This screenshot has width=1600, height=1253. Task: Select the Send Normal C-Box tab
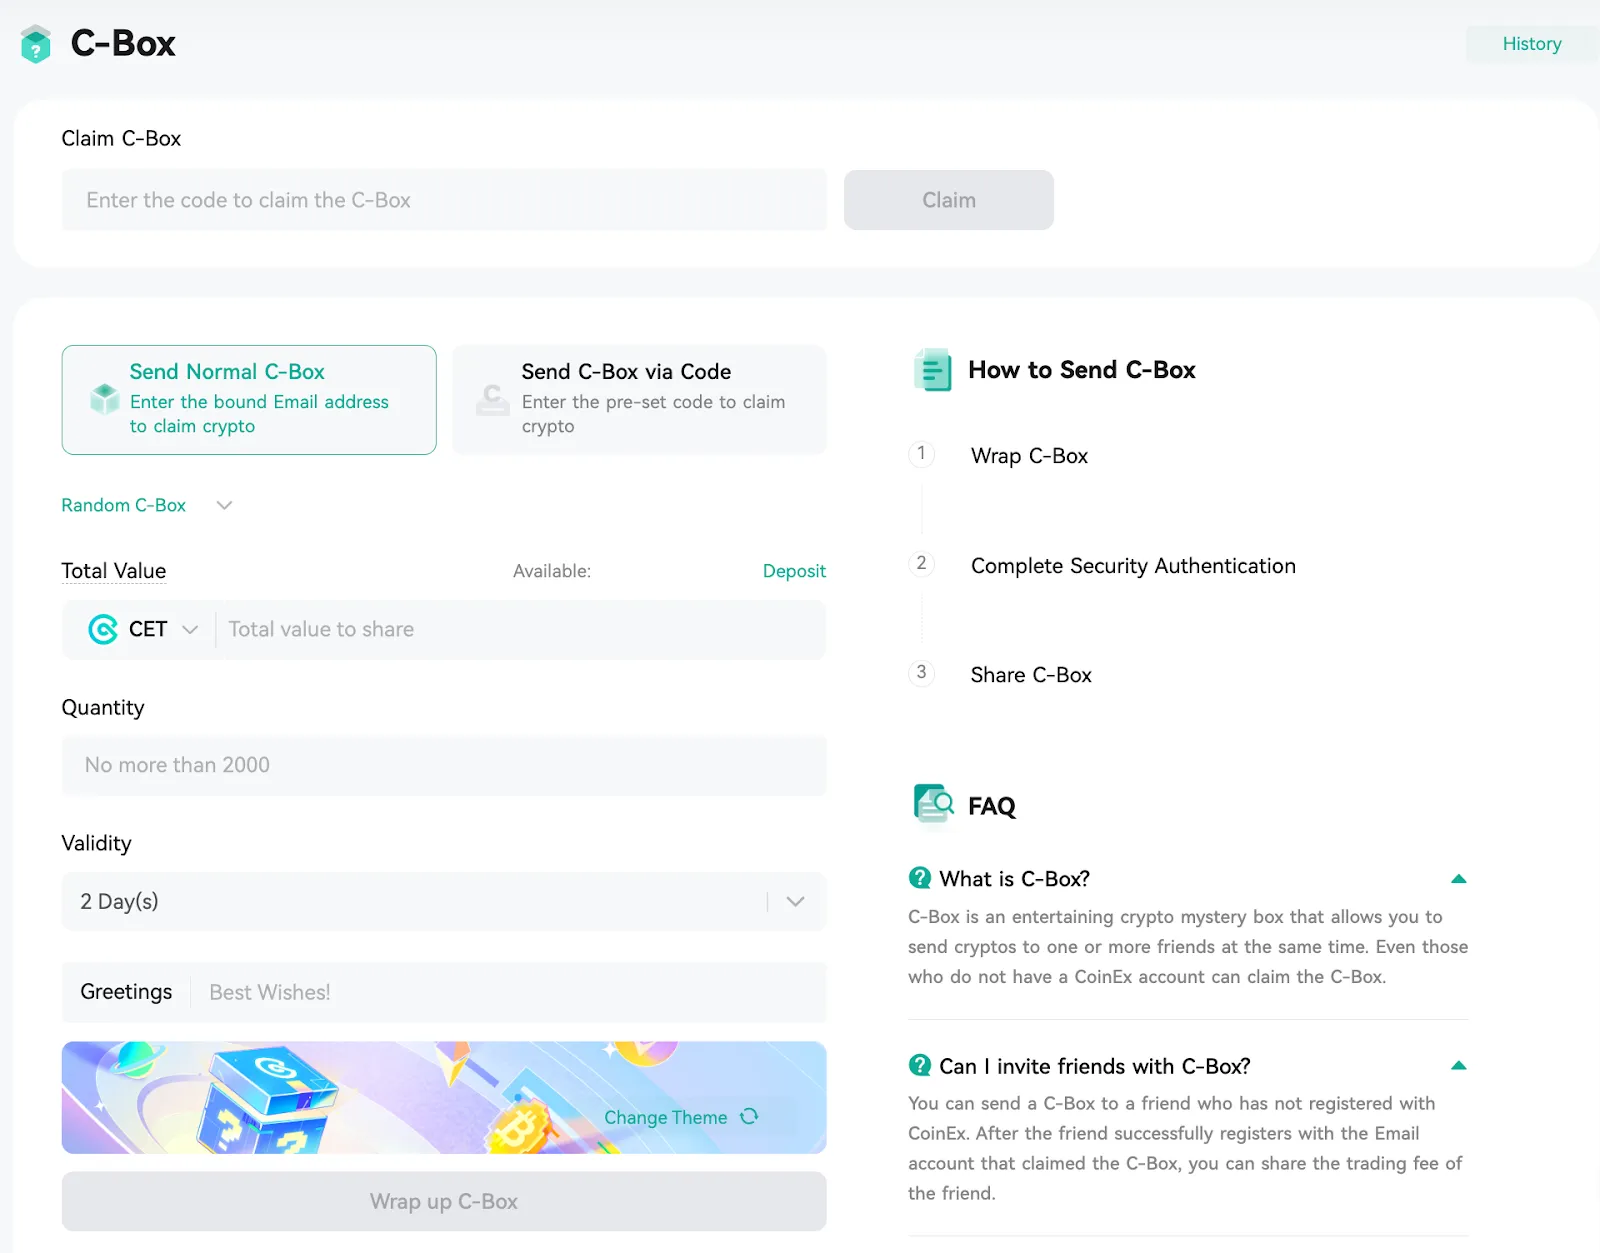pyautogui.click(x=249, y=400)
